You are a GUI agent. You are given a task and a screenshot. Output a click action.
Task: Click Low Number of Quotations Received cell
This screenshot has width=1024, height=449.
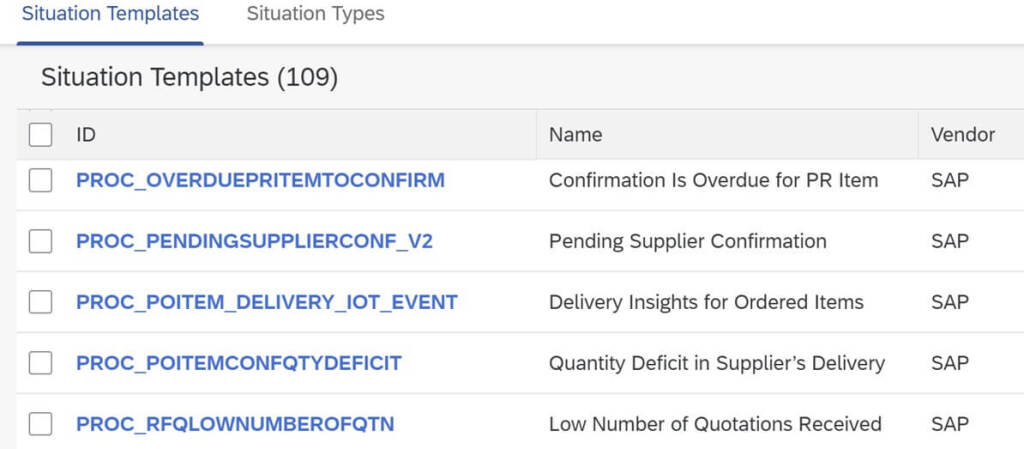(715, 424)
